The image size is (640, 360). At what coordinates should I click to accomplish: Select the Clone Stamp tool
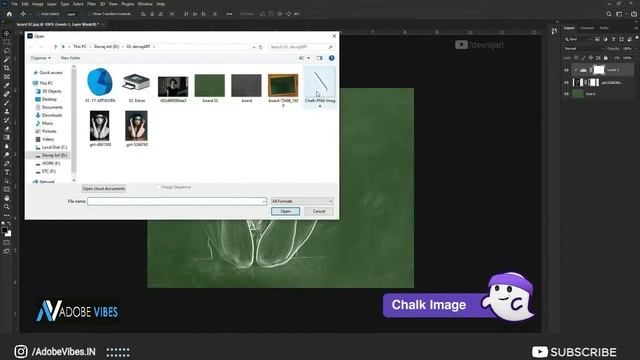(x=7, y=111)
